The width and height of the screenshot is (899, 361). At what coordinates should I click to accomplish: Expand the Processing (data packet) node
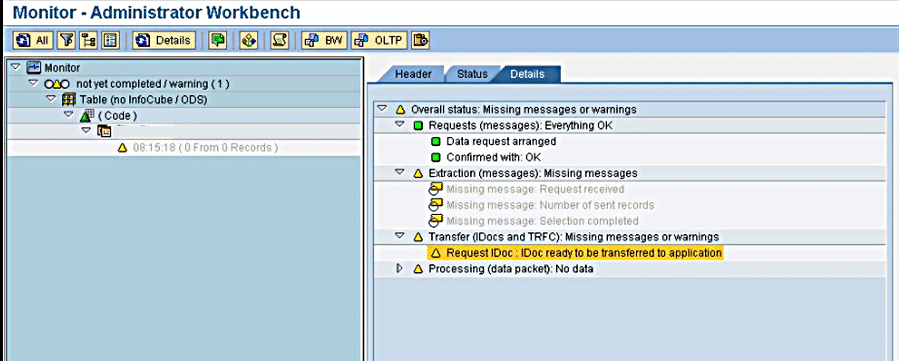click(x=400, y=268)
